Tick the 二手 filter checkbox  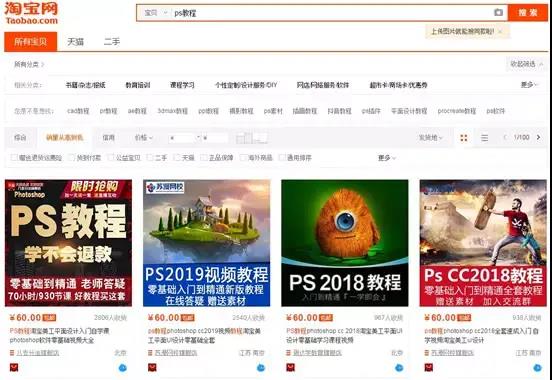tap(150, 158)
